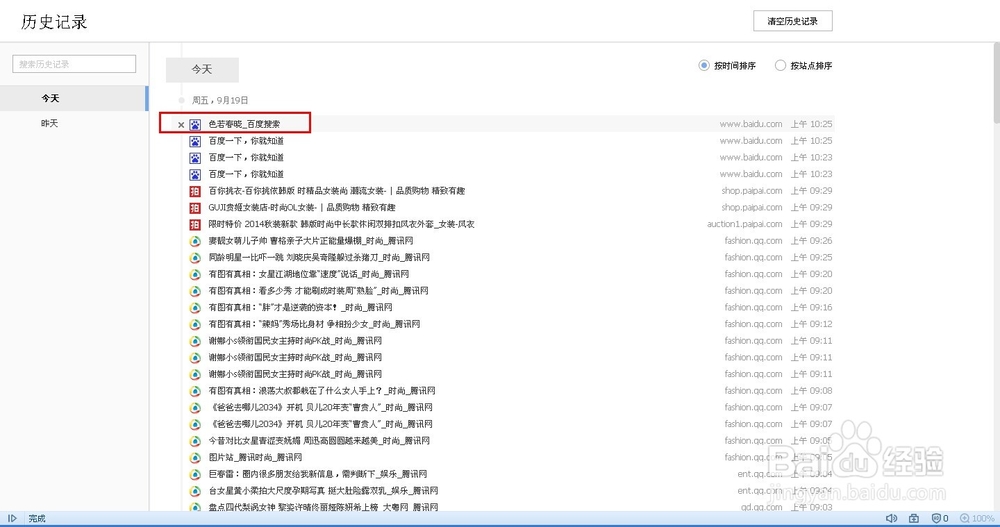Click Tencent favicon beside 女星江湖地位 entry

click(x=195, y=274)
